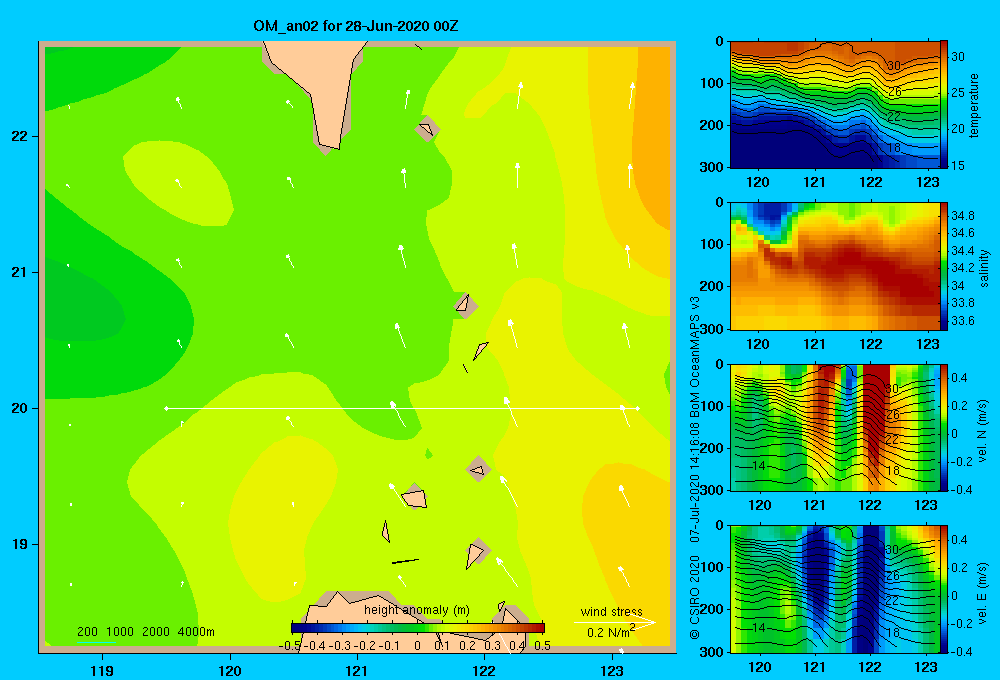Click the wind stress reference arrow in legend
1000x680 pixels.
(614, 622)
